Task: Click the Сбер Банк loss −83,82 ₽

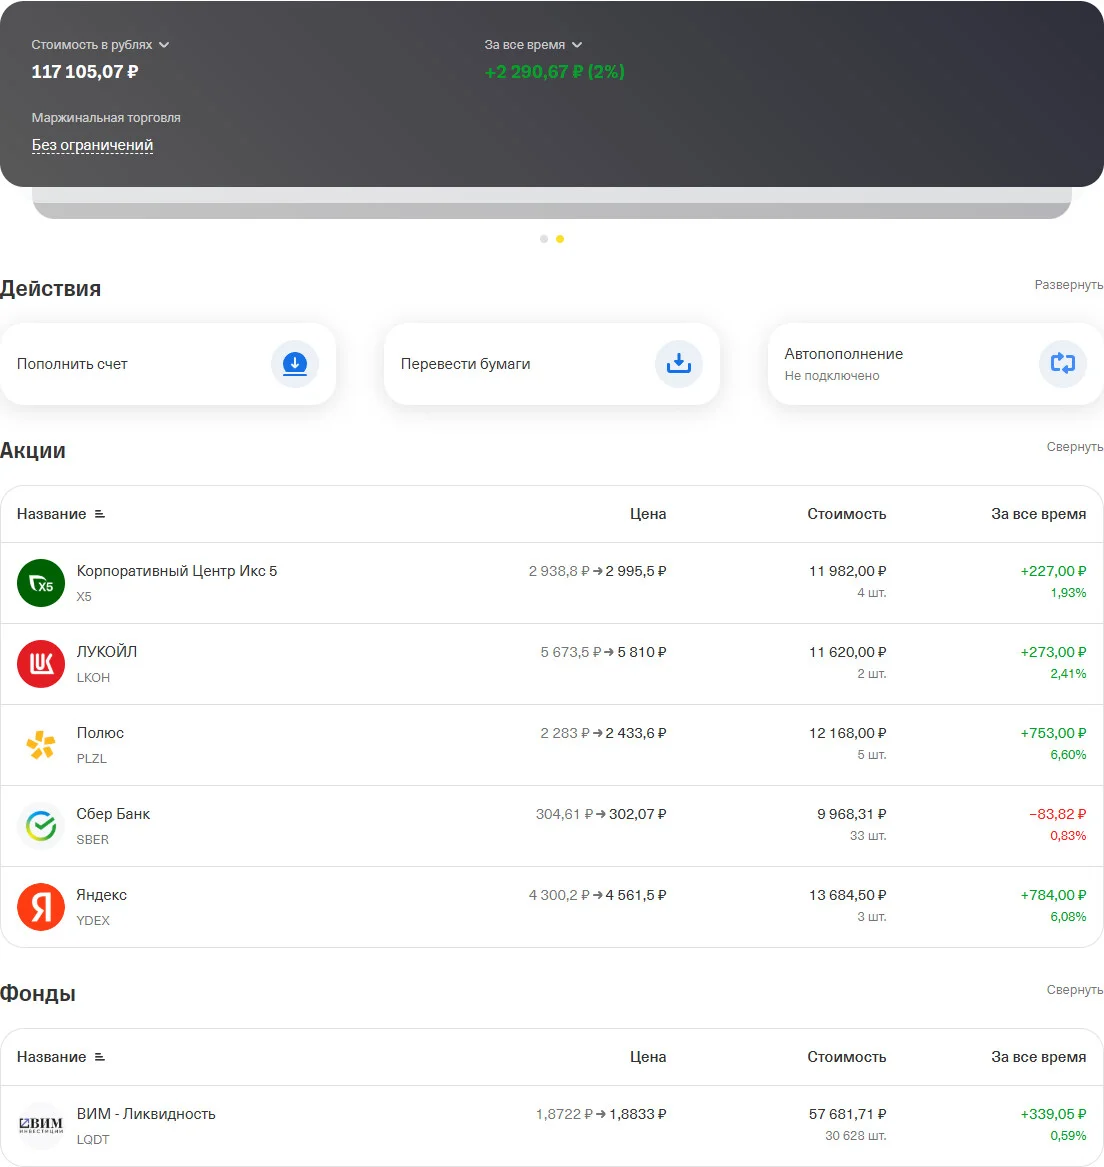Action: [x=1057, y=814]
